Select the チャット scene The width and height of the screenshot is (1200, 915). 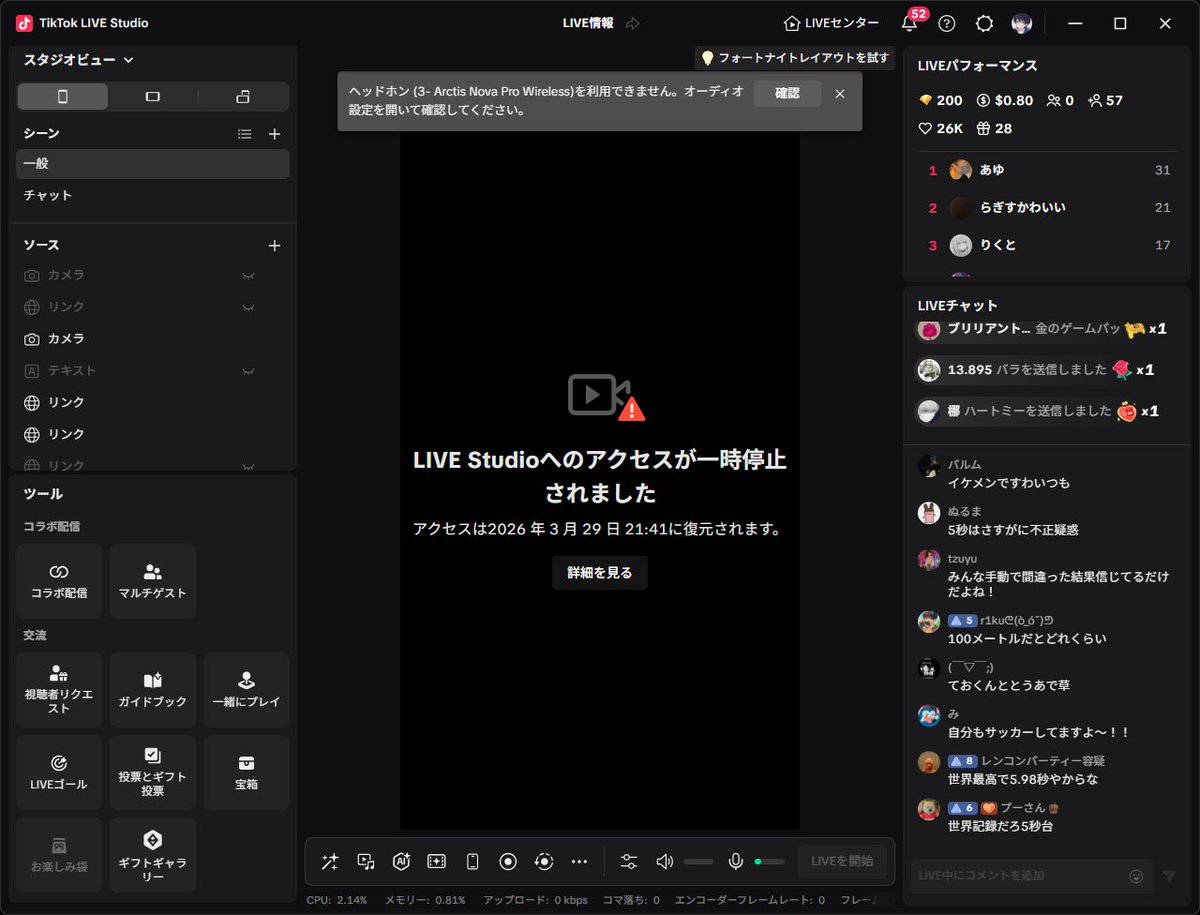click(153, 196)
